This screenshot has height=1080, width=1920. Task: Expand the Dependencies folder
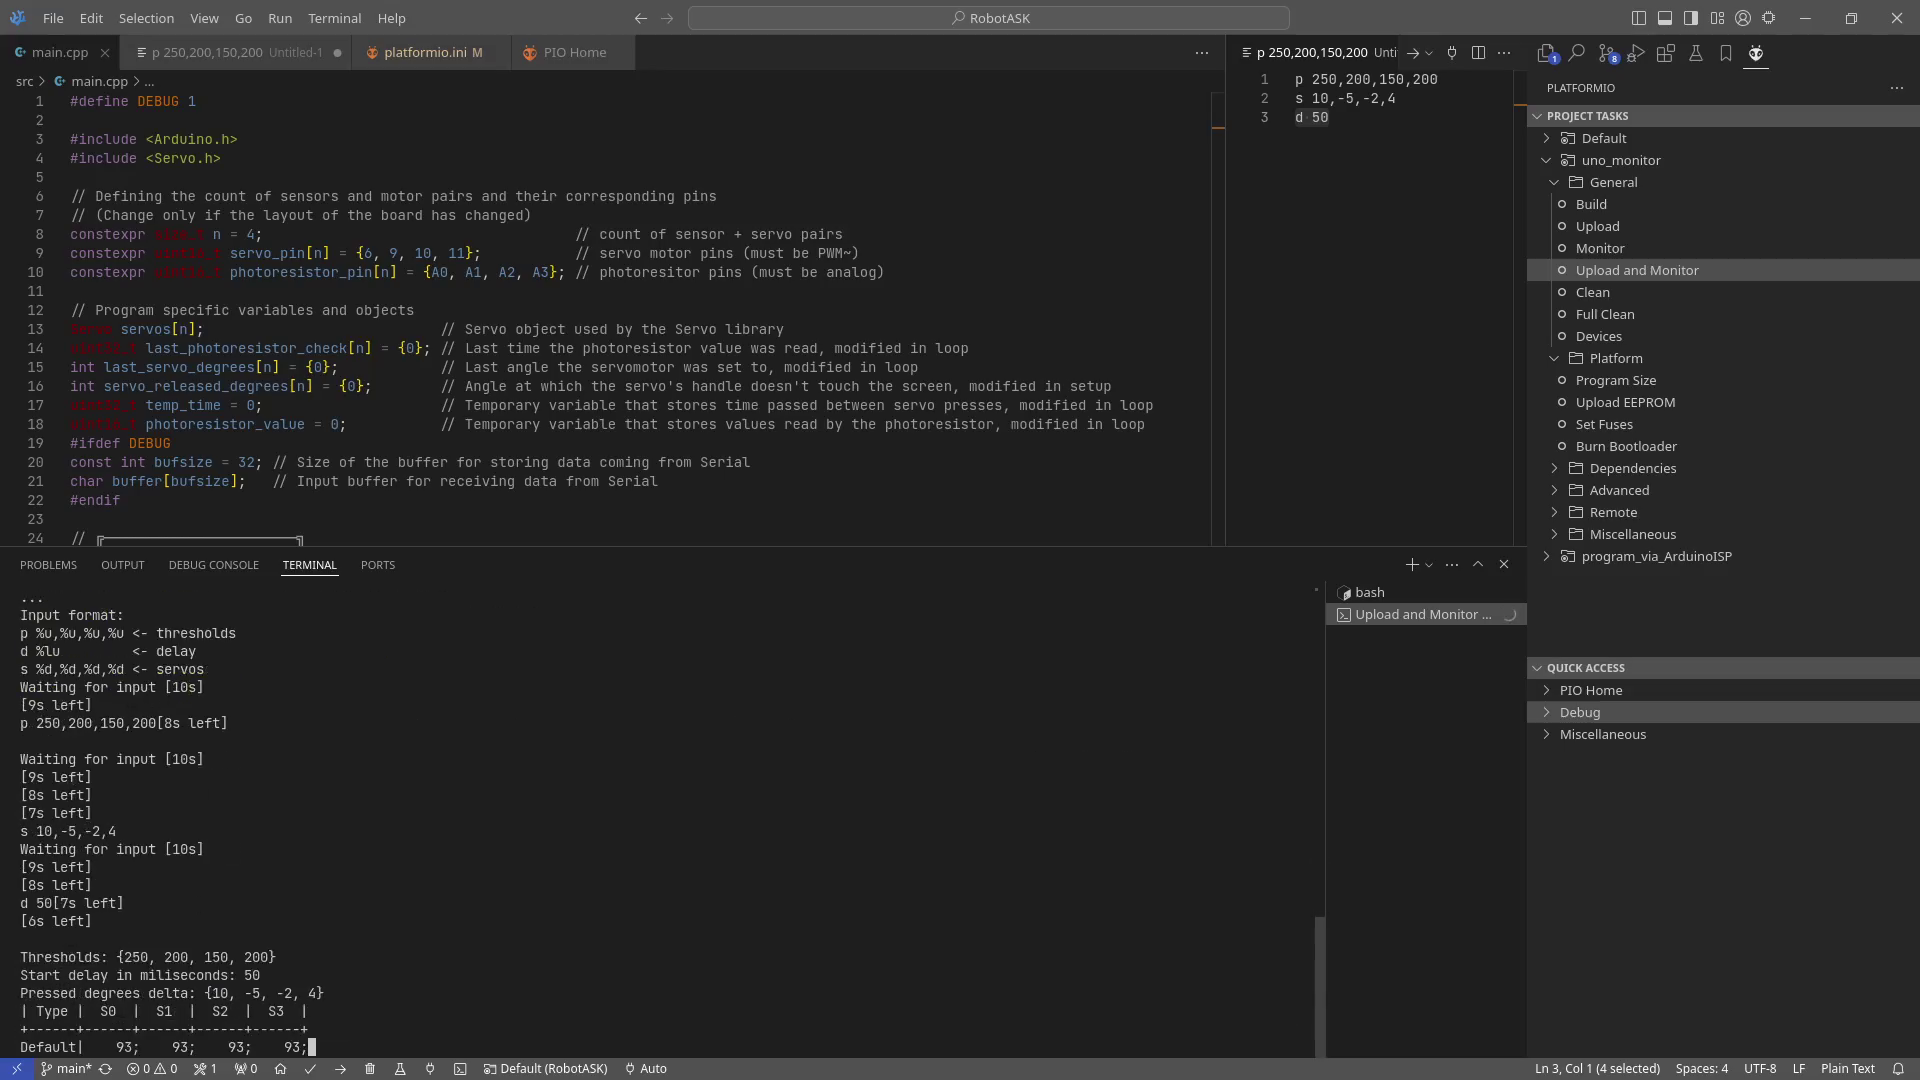pyautogui.click(x=1555, y=468)
